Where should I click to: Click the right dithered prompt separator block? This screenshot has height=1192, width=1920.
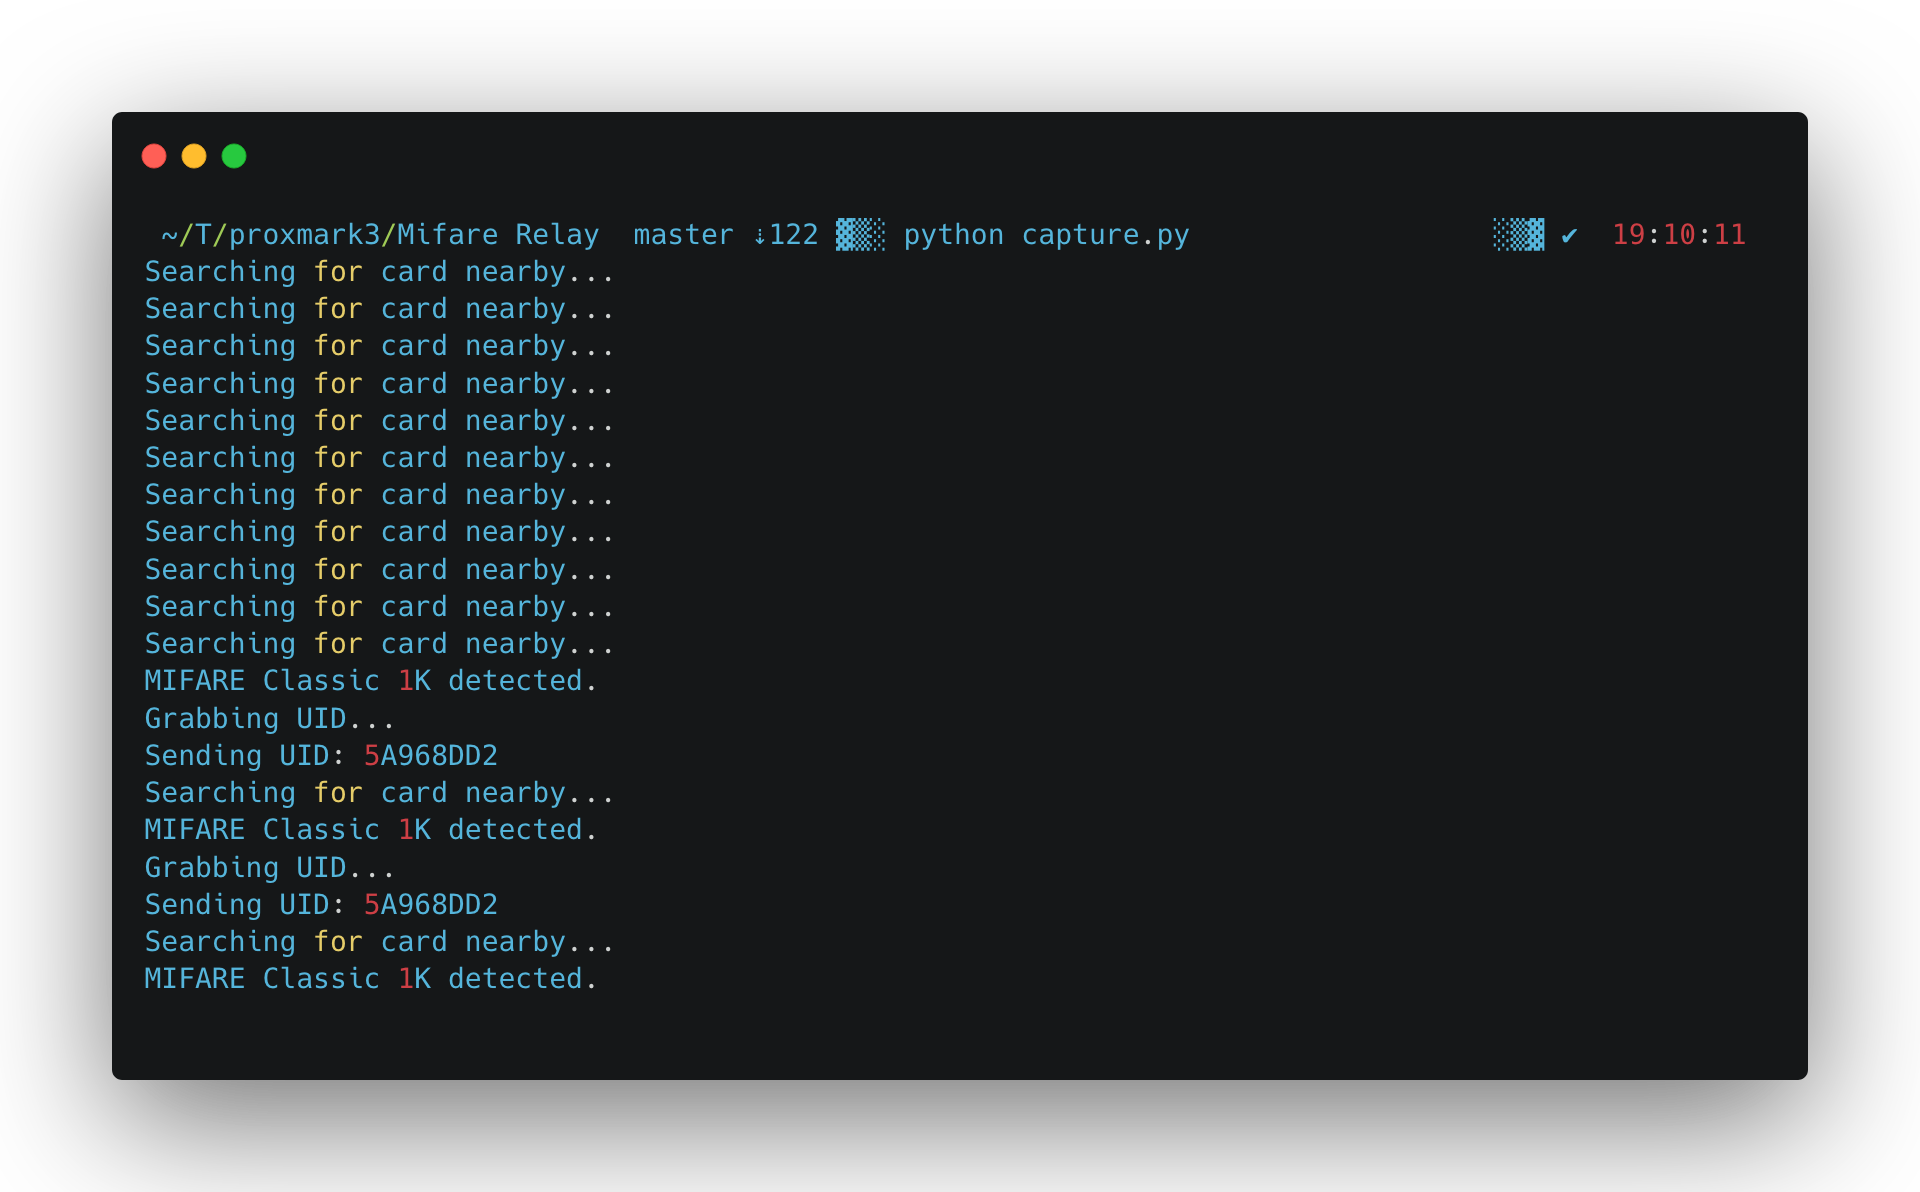[1519, 235]
